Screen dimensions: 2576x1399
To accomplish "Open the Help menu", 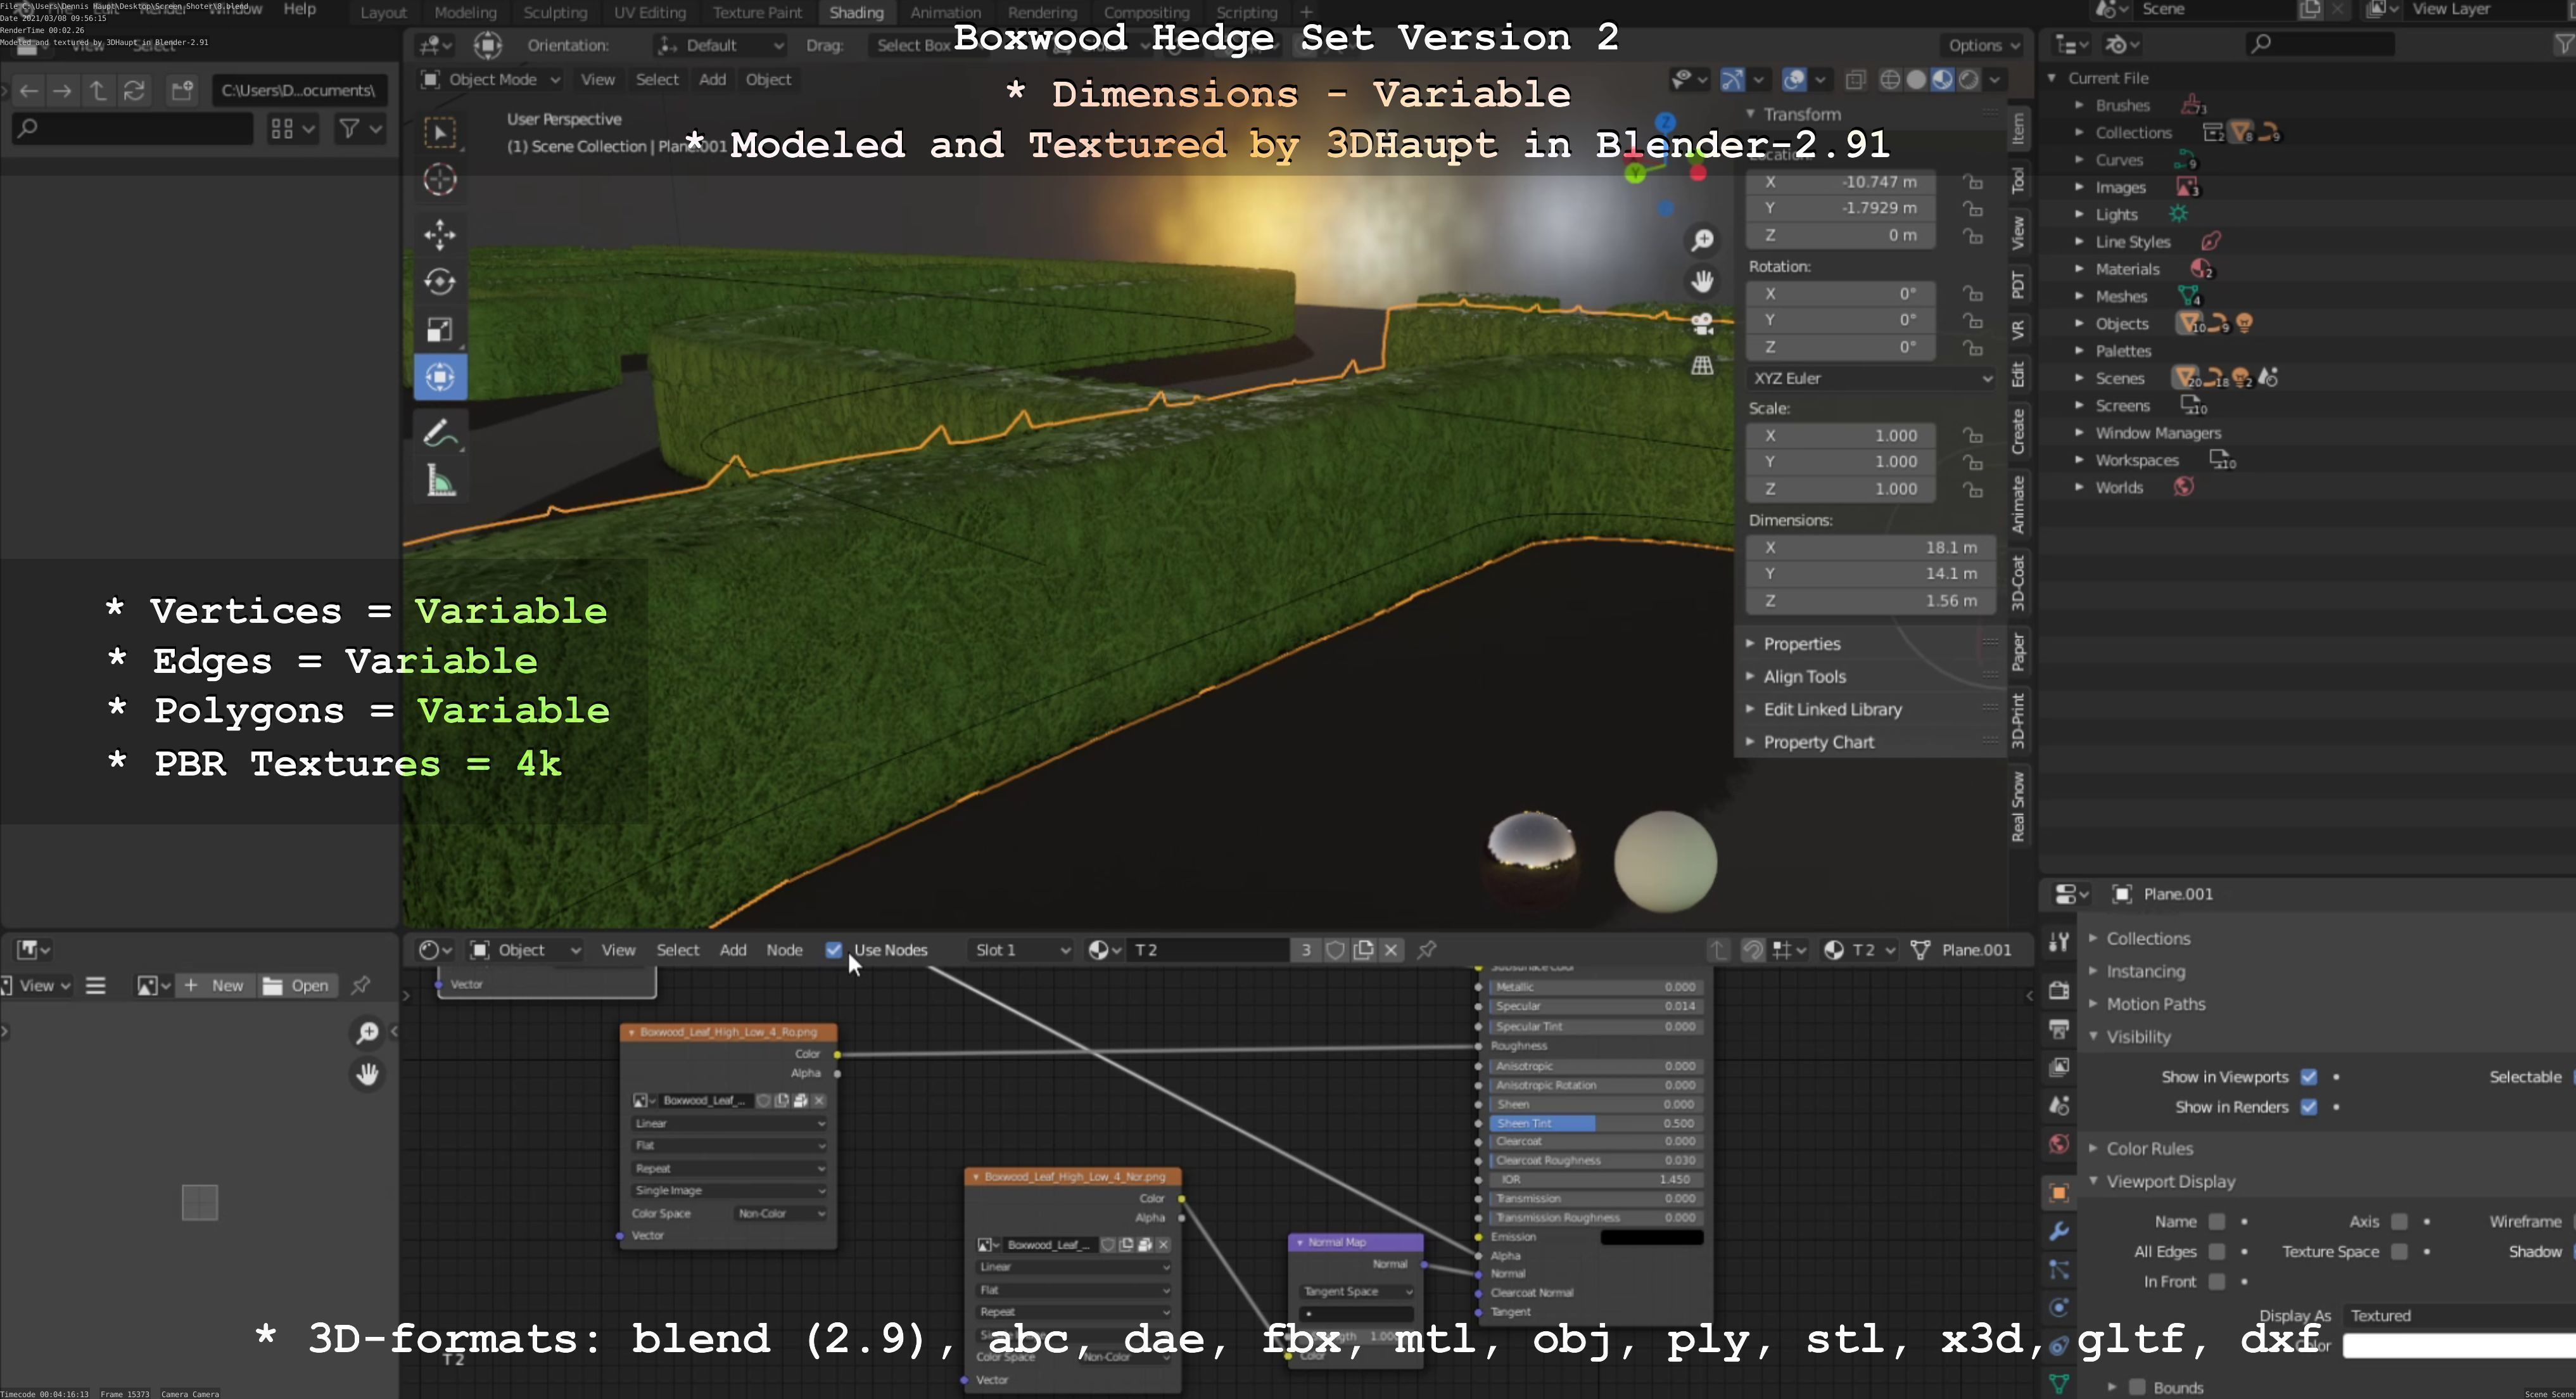I will 299,9.
